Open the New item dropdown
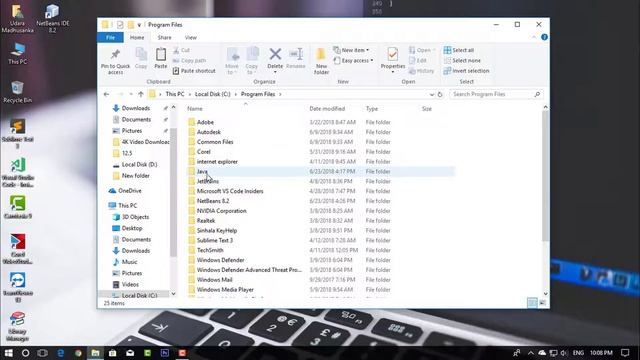The height and width of the screenshot is (360, 640). pos(351,50)
